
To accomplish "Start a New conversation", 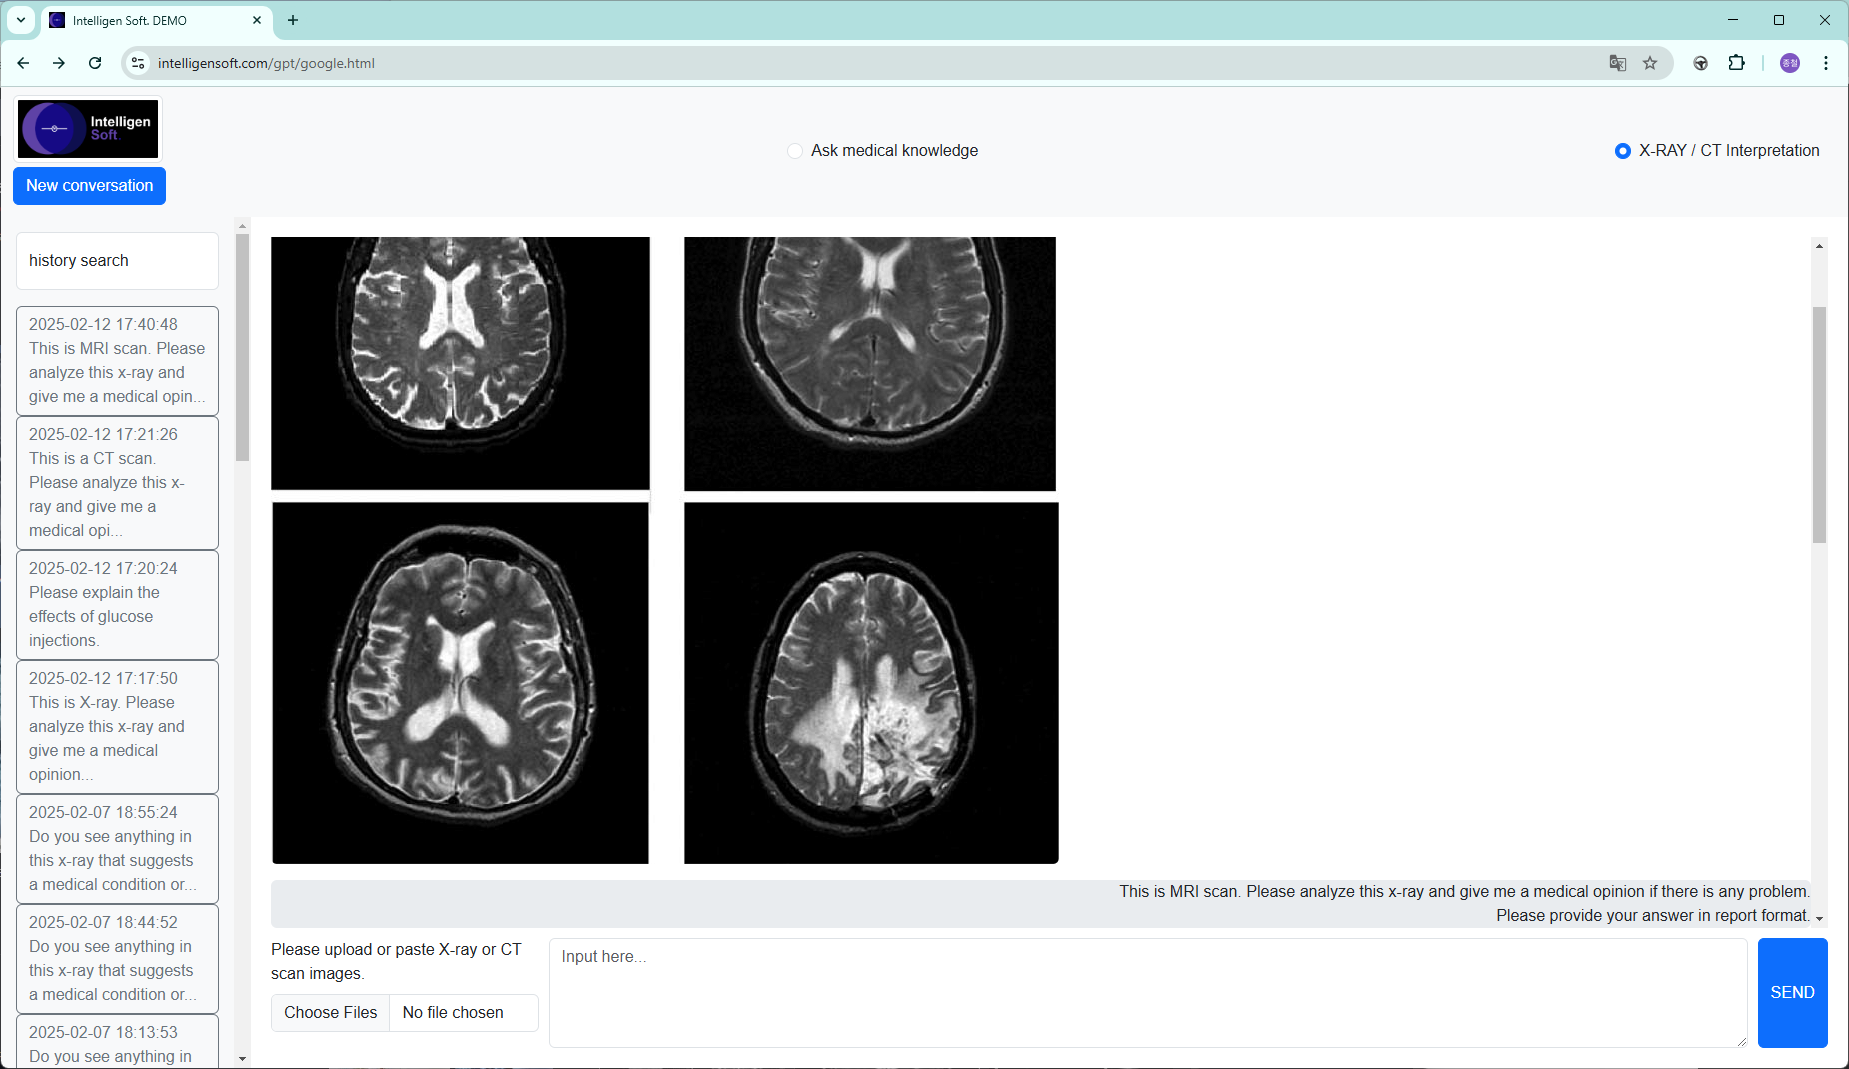I will click(x=89, y=186).
